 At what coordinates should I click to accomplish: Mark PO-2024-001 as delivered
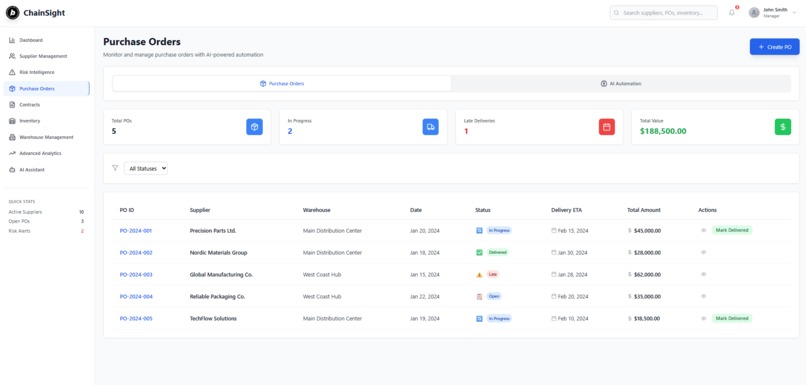[732, 230]
